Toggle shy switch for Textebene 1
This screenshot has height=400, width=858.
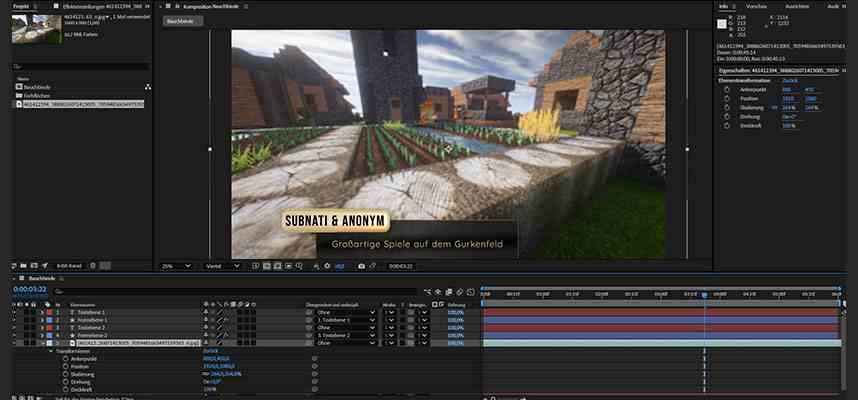pos(206,312)
